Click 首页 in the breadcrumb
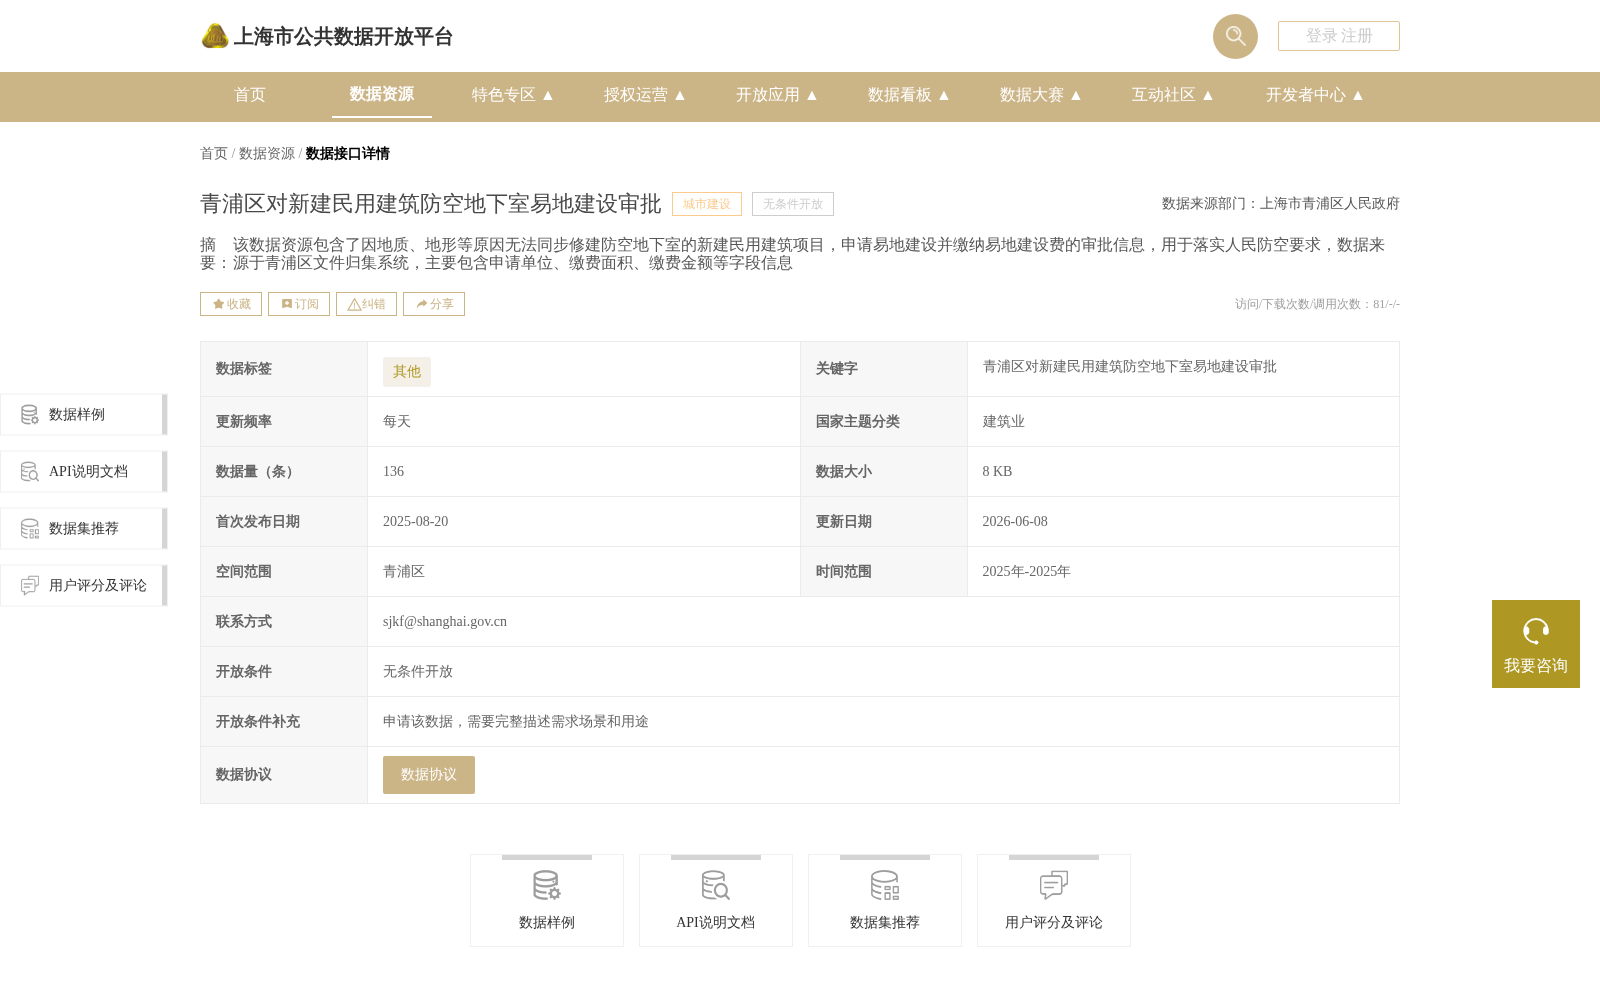 (x=214, y=154)
